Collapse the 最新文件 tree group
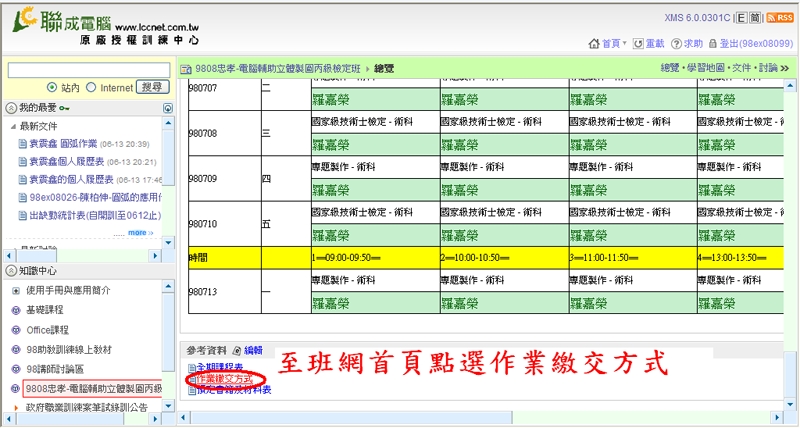 11,126
